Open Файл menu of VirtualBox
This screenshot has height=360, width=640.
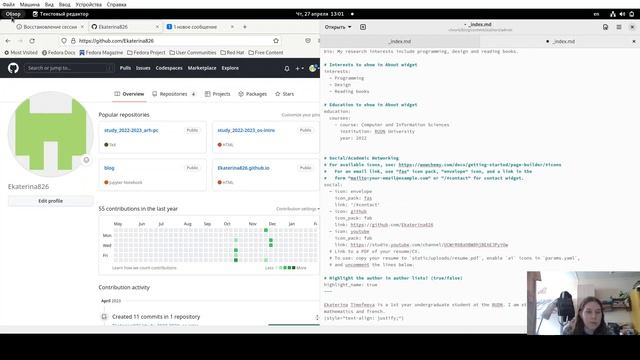pos(8,4)
